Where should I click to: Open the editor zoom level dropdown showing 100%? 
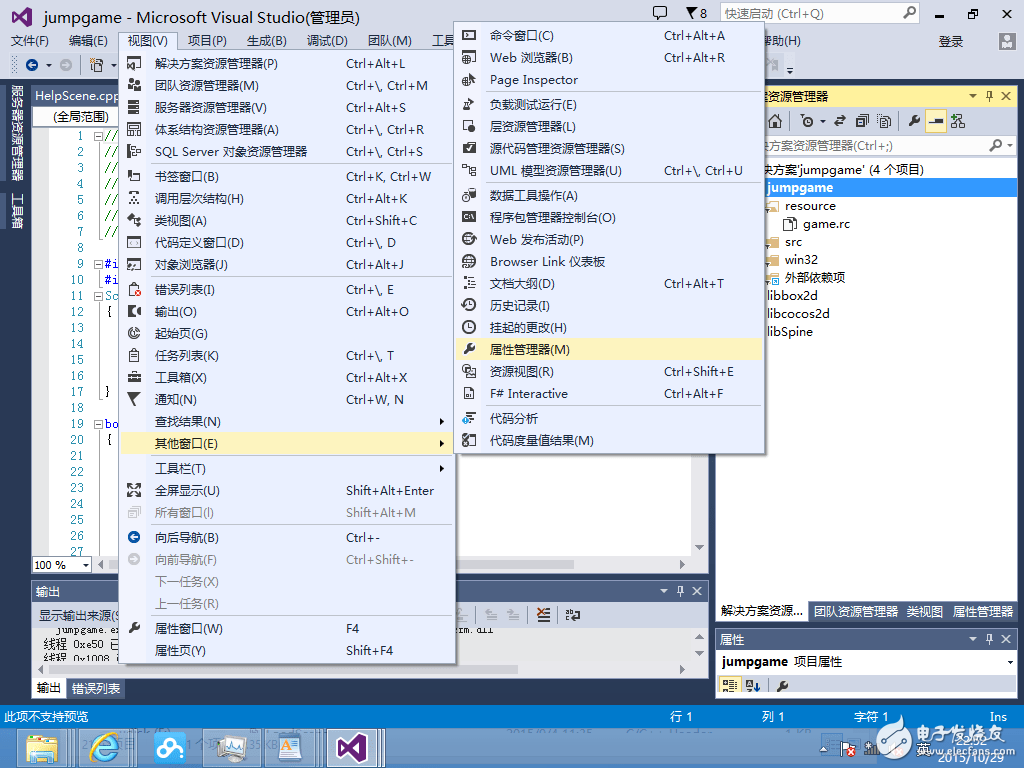pos(60,564)
